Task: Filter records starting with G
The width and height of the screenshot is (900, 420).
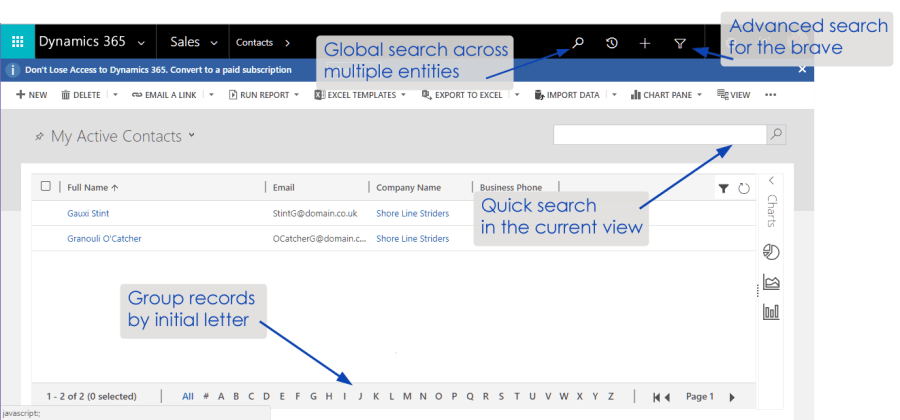Action: point(313,396)
